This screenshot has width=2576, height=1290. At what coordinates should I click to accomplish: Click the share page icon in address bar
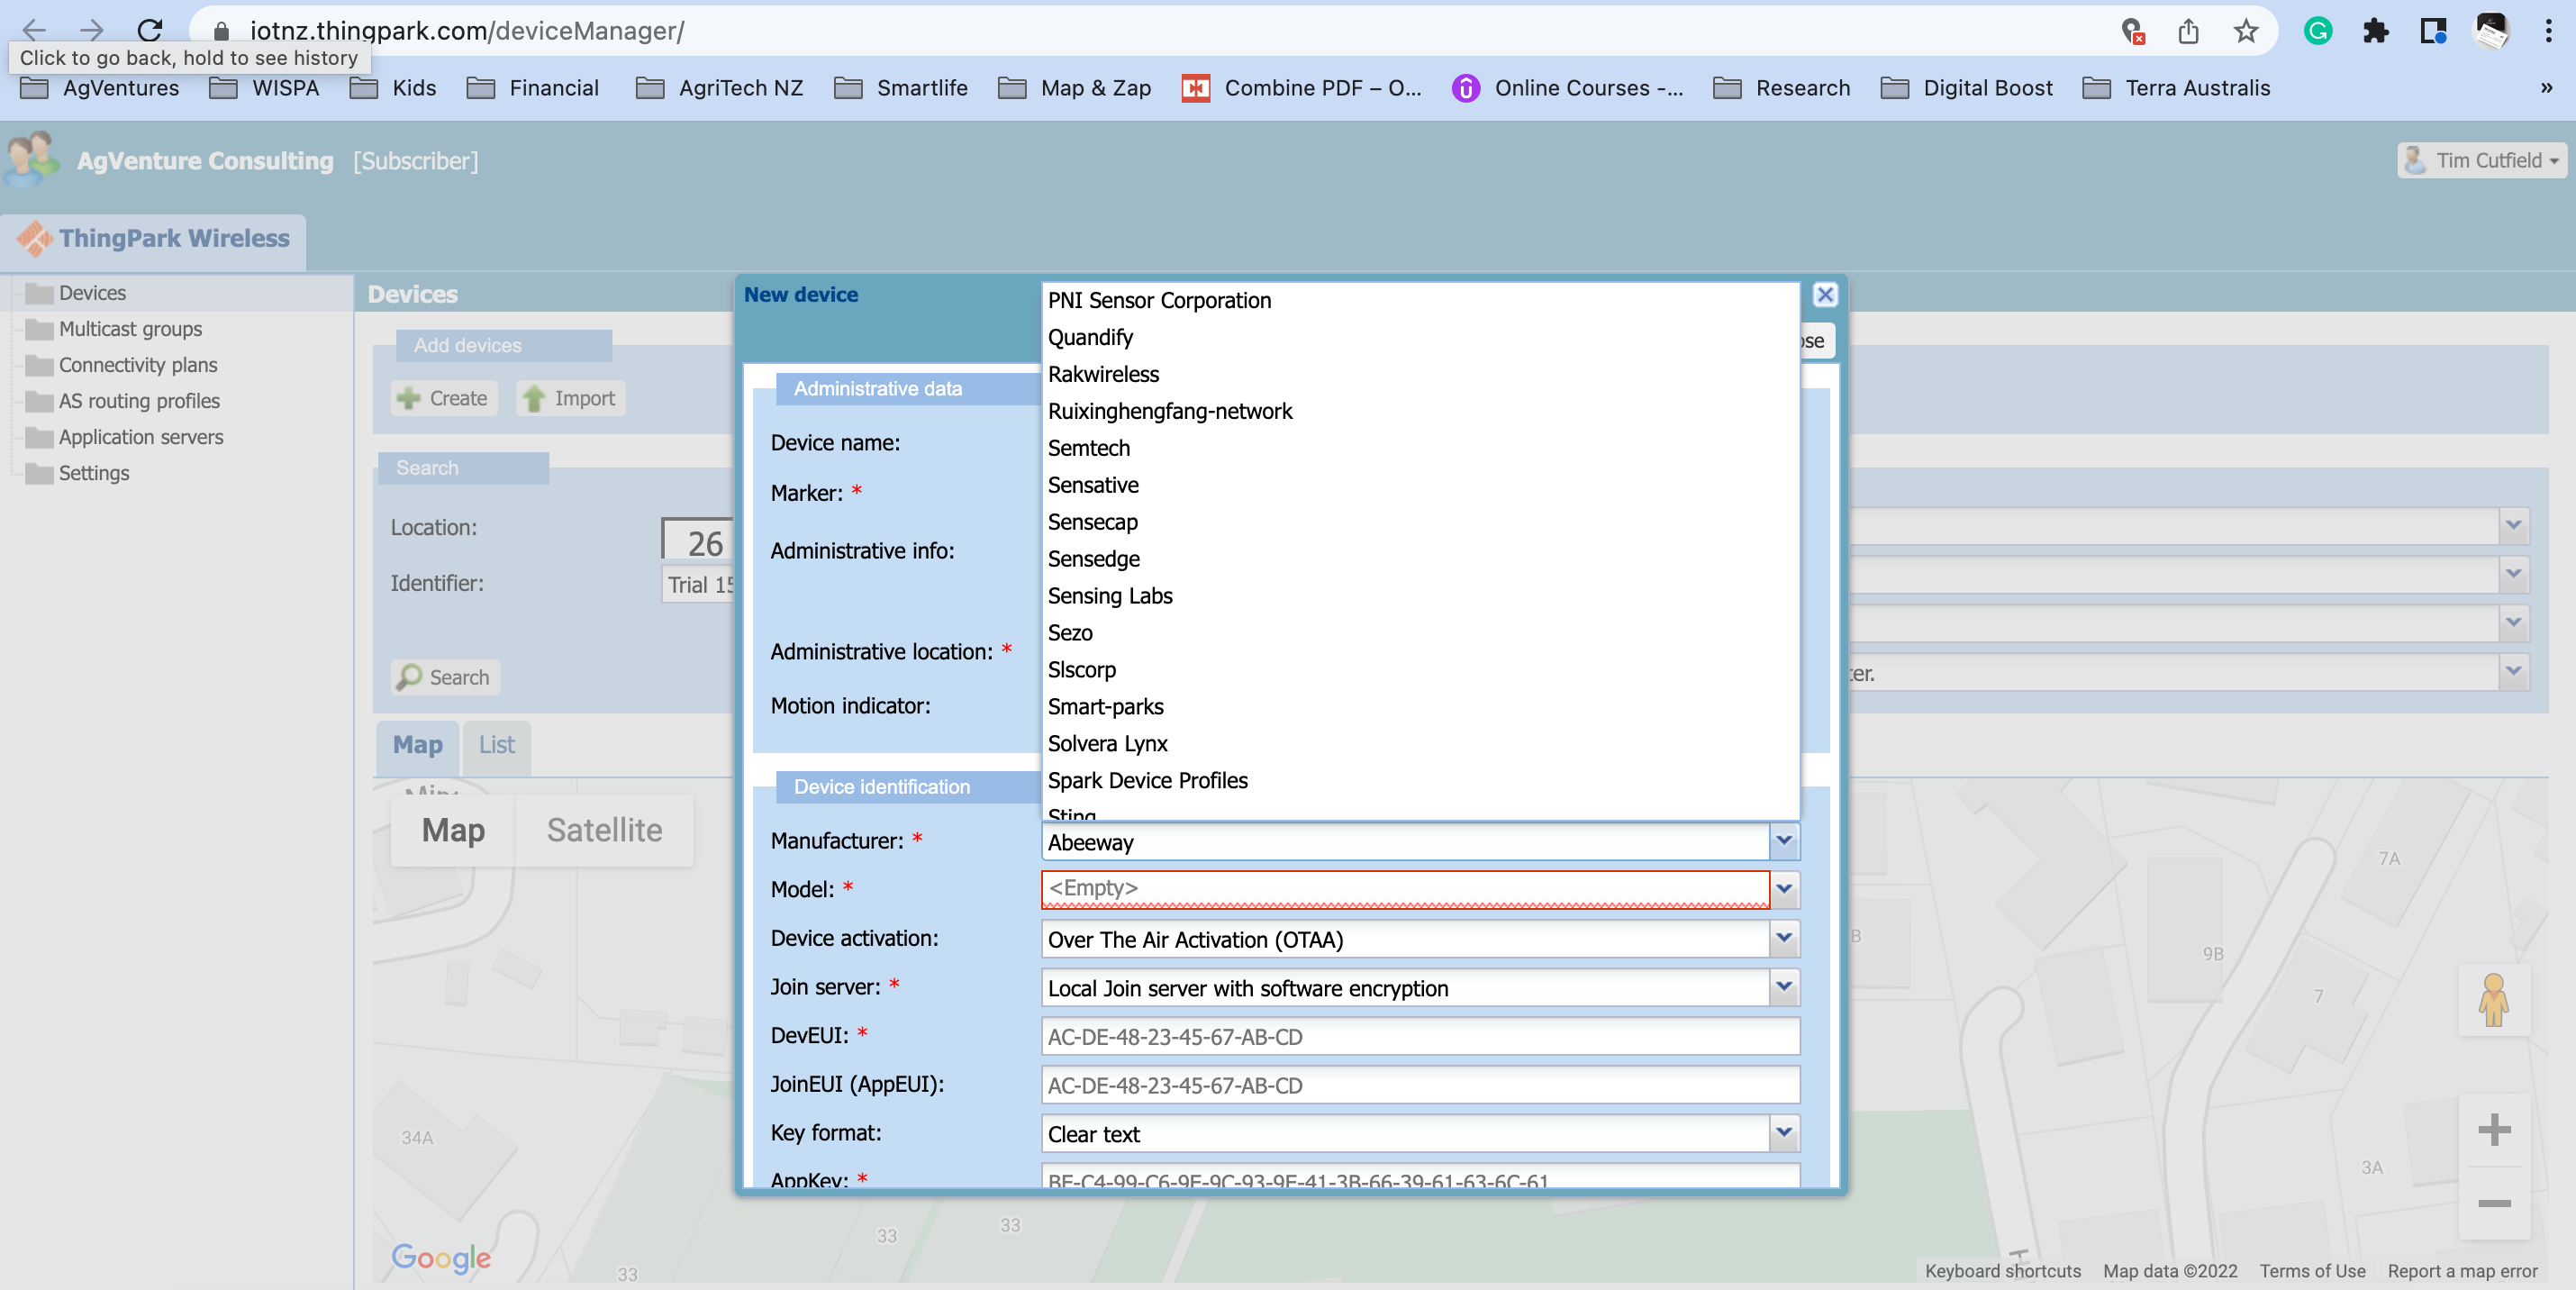[2188, 31]
